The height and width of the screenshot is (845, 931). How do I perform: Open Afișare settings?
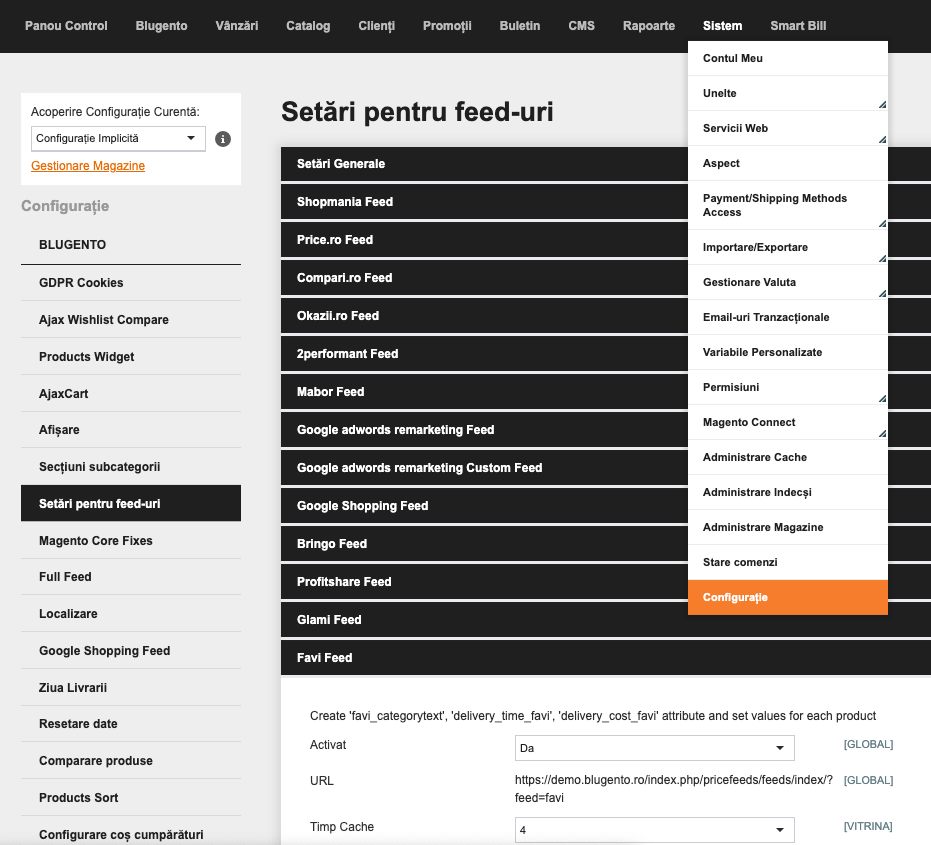[131, 430]
